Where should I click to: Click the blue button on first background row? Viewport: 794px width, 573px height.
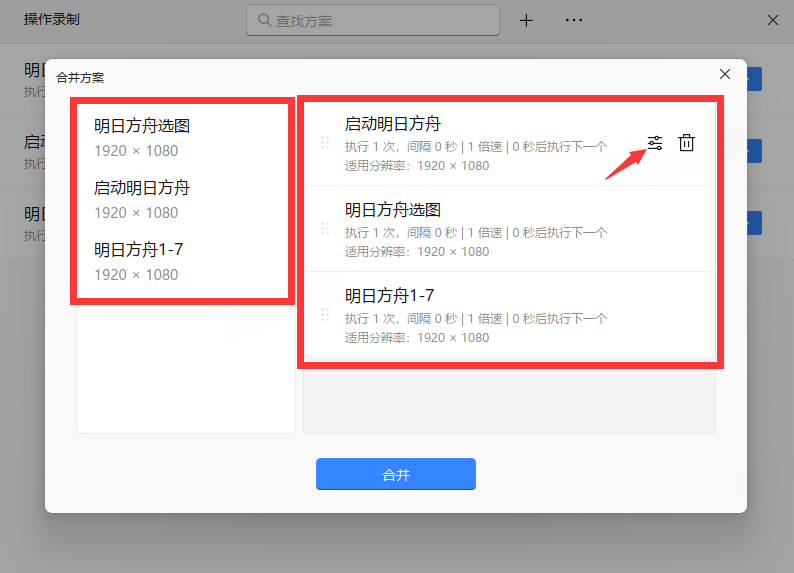pos(754,80)
